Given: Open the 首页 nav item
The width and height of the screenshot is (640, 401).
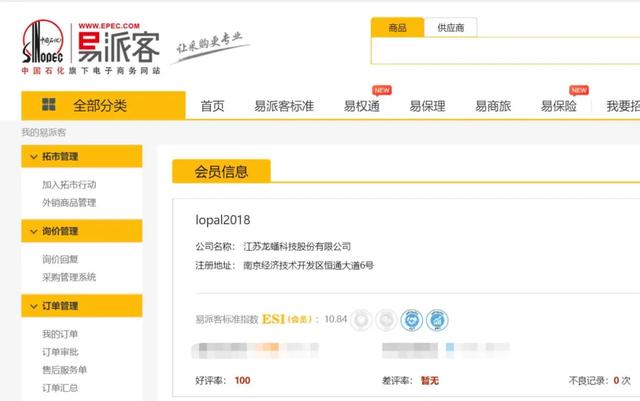Looking at the screenshot, I should pyautogui.click(x=212, y=106).
